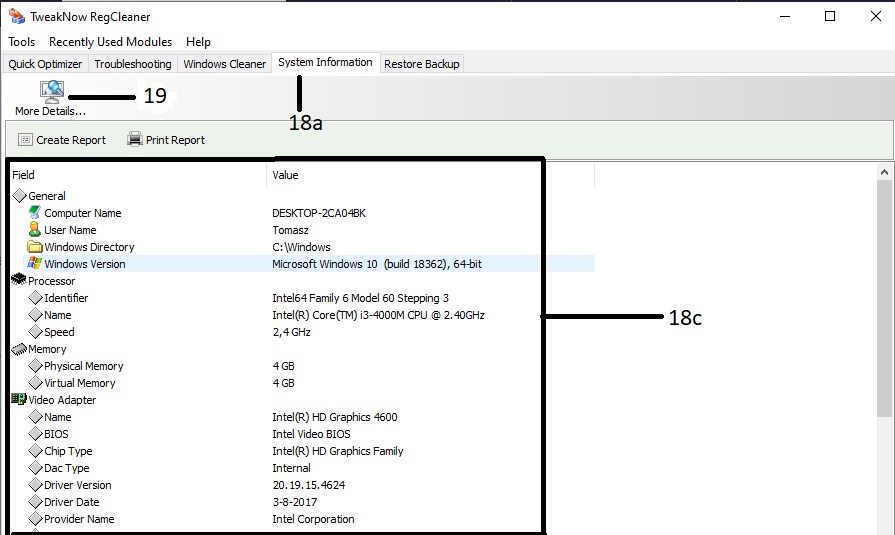Select the System Information tab
Image resolution: width=895 pixels, height=535 pixels.
point(325,62)
